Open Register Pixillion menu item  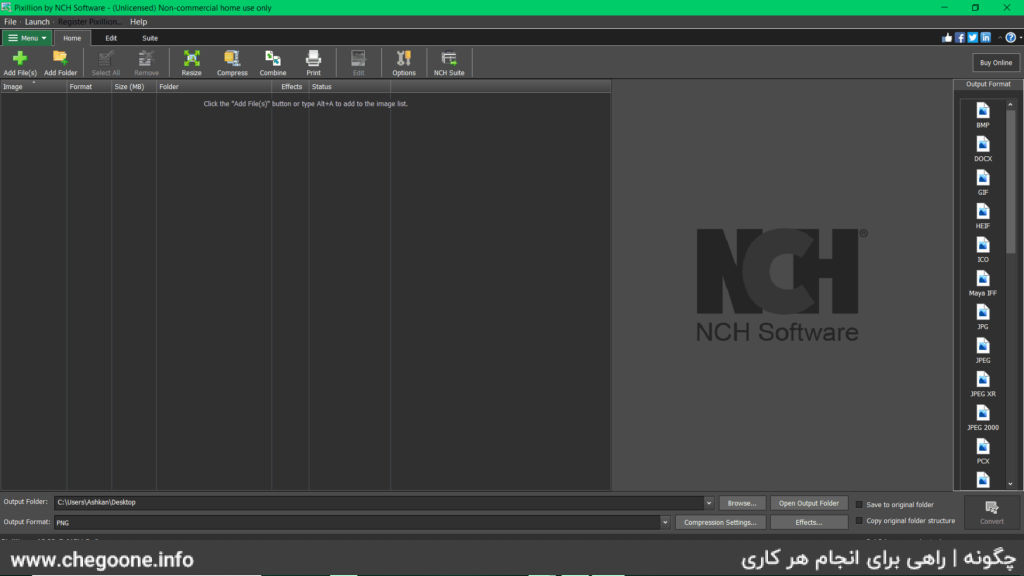89,22
